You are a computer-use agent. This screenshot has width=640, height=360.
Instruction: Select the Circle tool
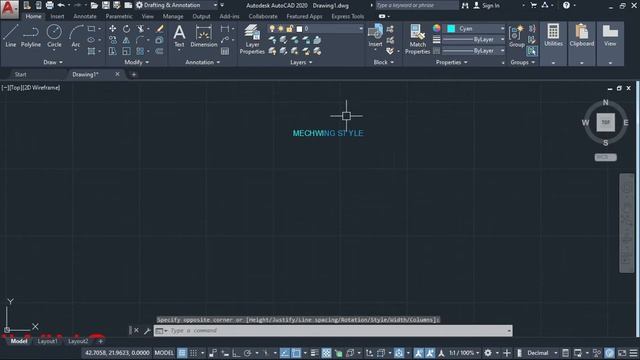[x=54, y=36]
